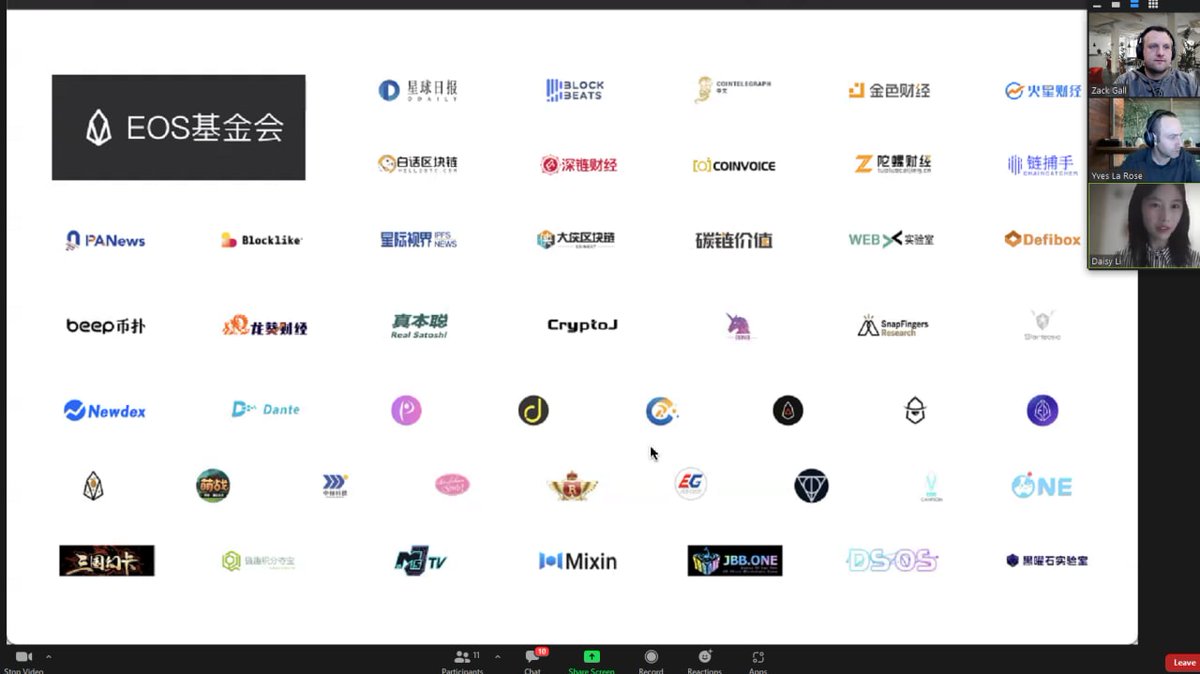Click the Dante logo
Screen dimensions: 1200x674
265,409
